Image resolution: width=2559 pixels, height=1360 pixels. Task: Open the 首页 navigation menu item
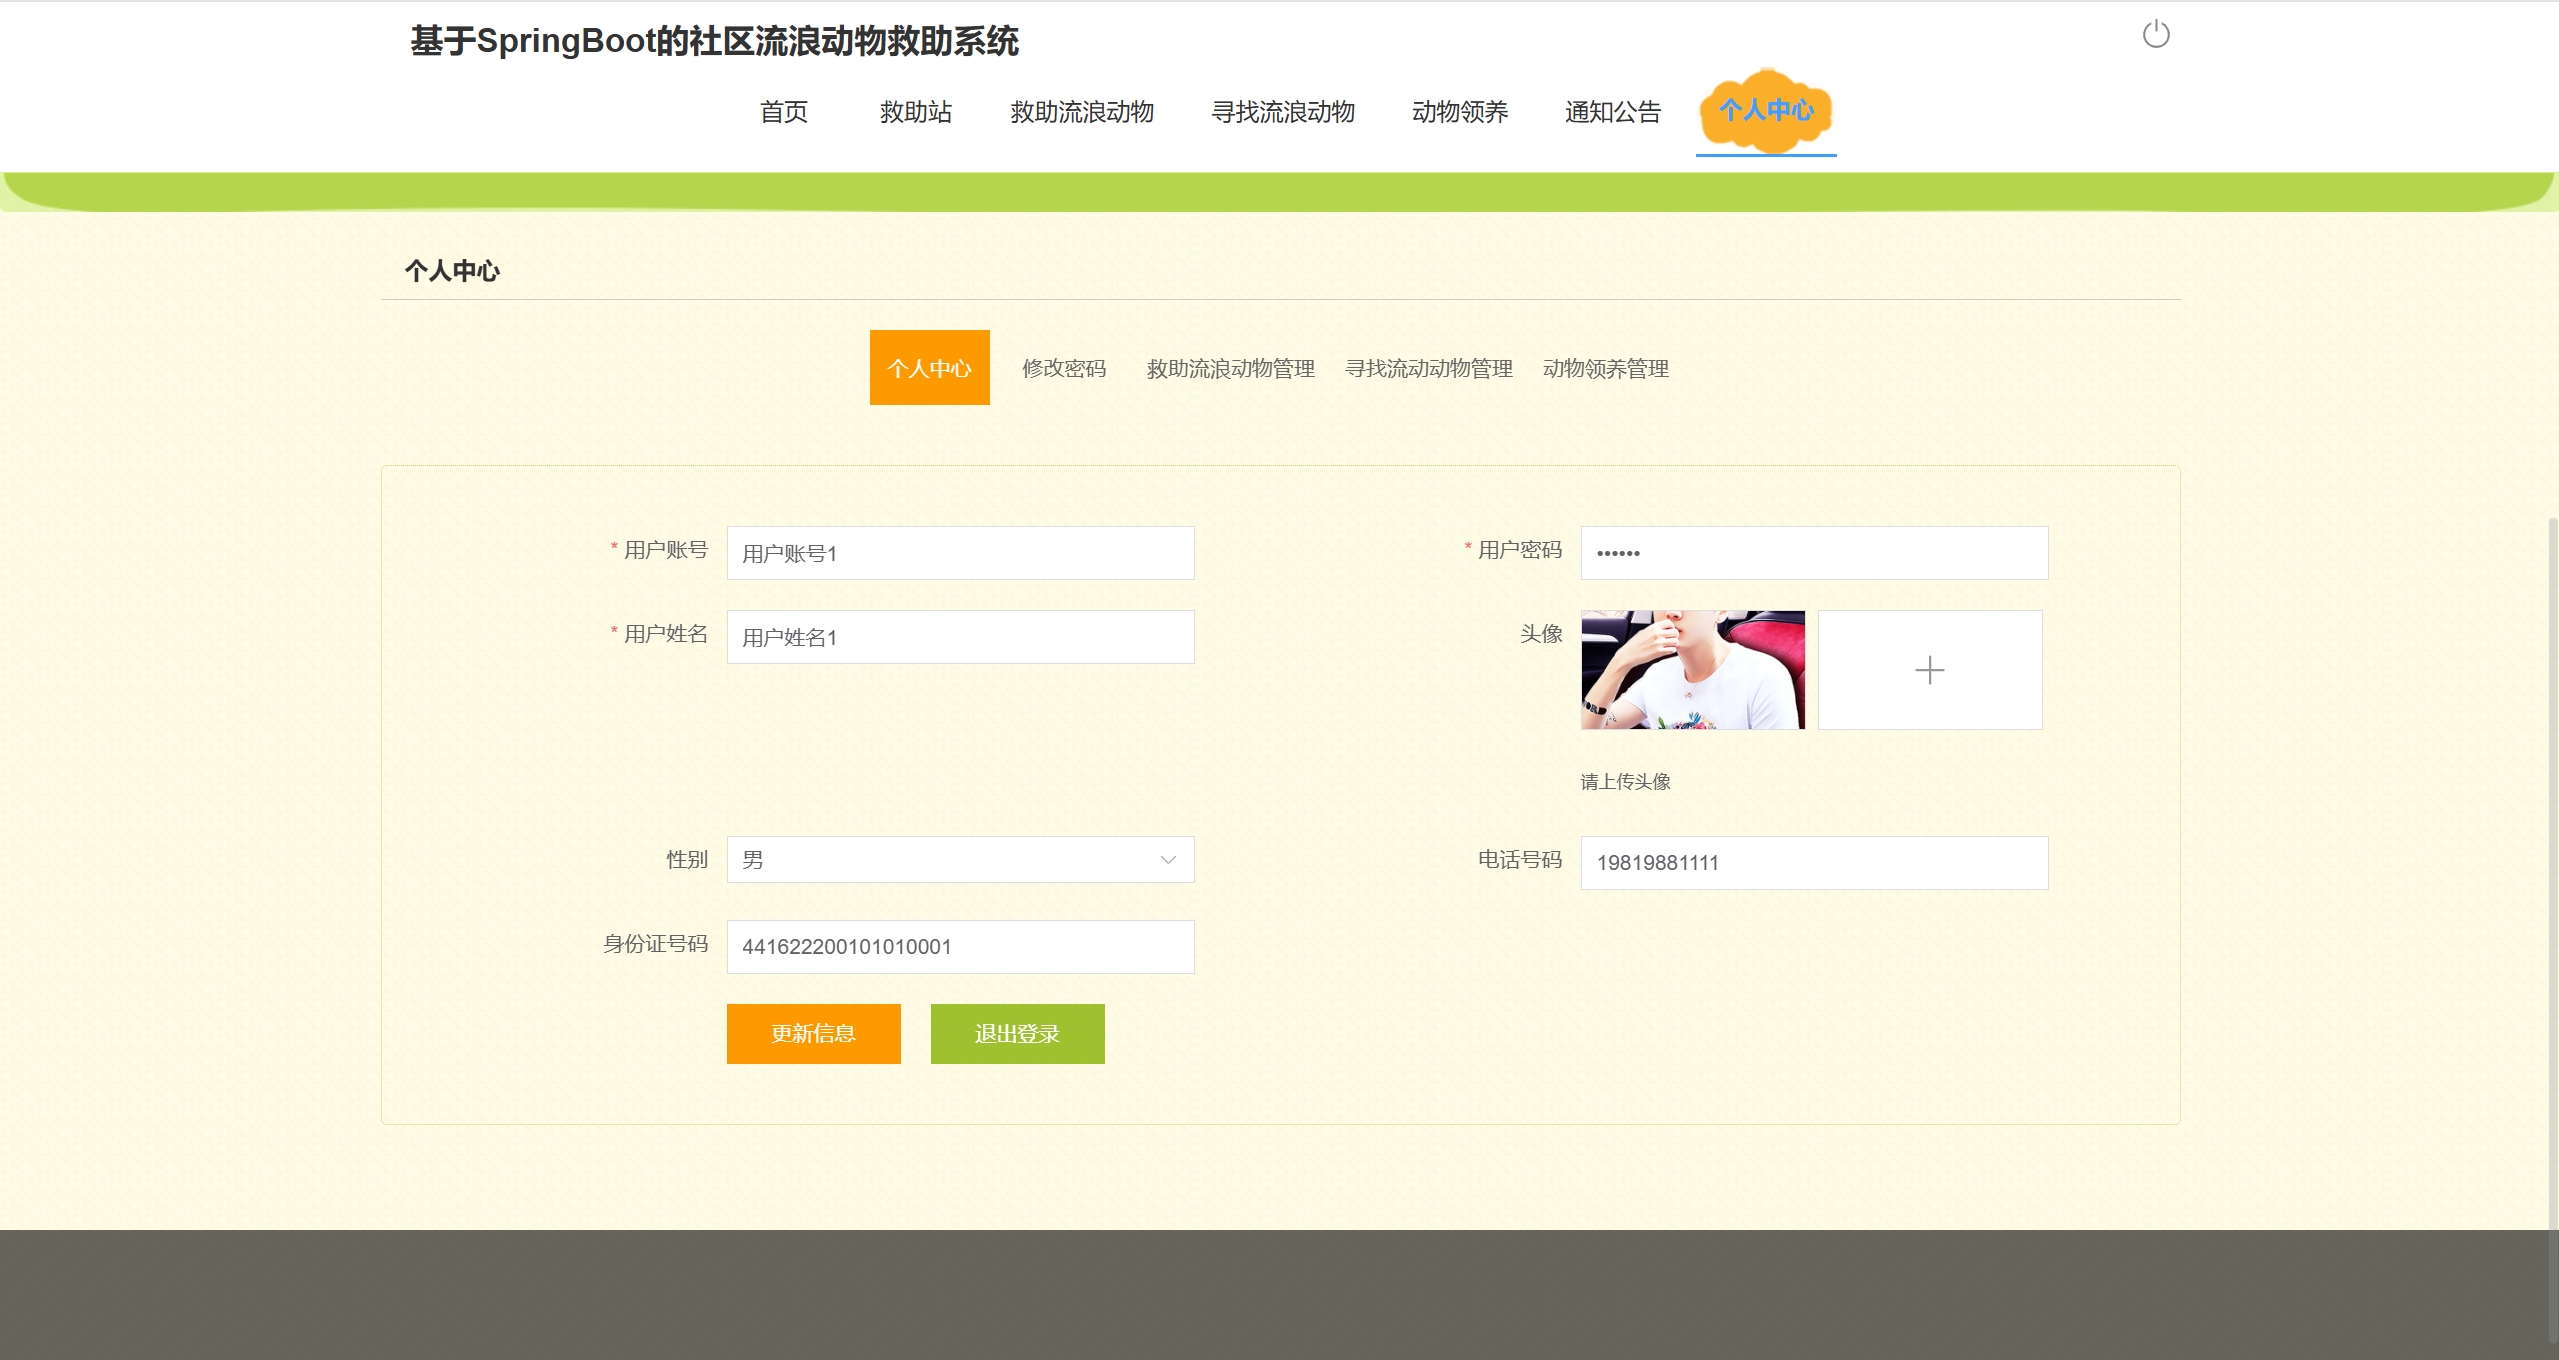click(x=783, y=112)
